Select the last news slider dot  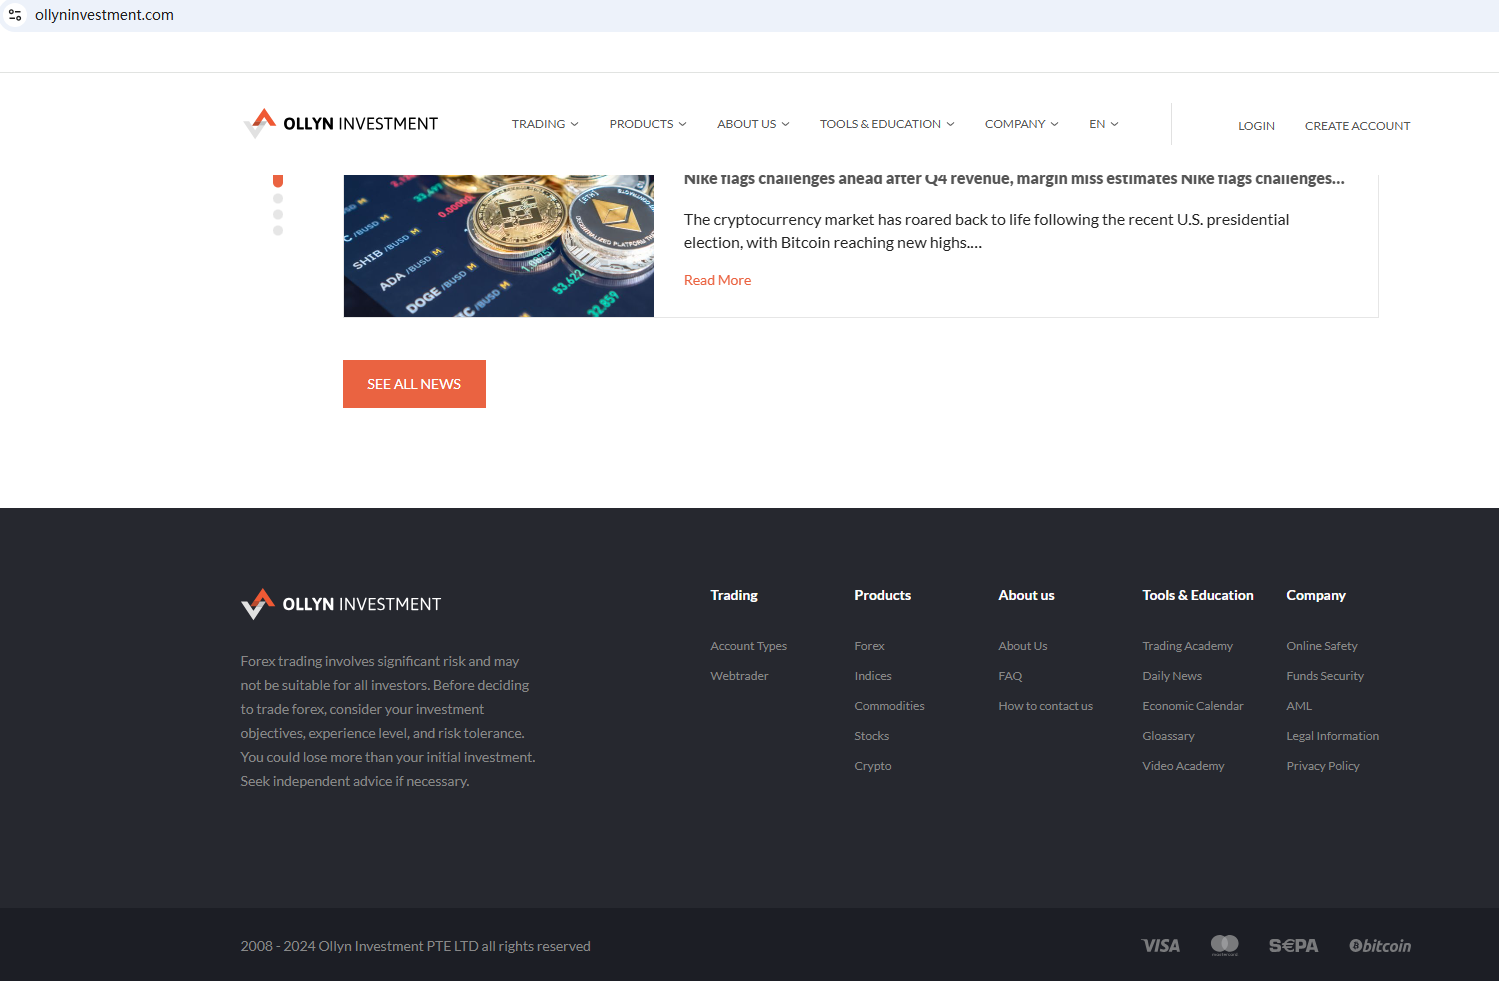[278, 230]
